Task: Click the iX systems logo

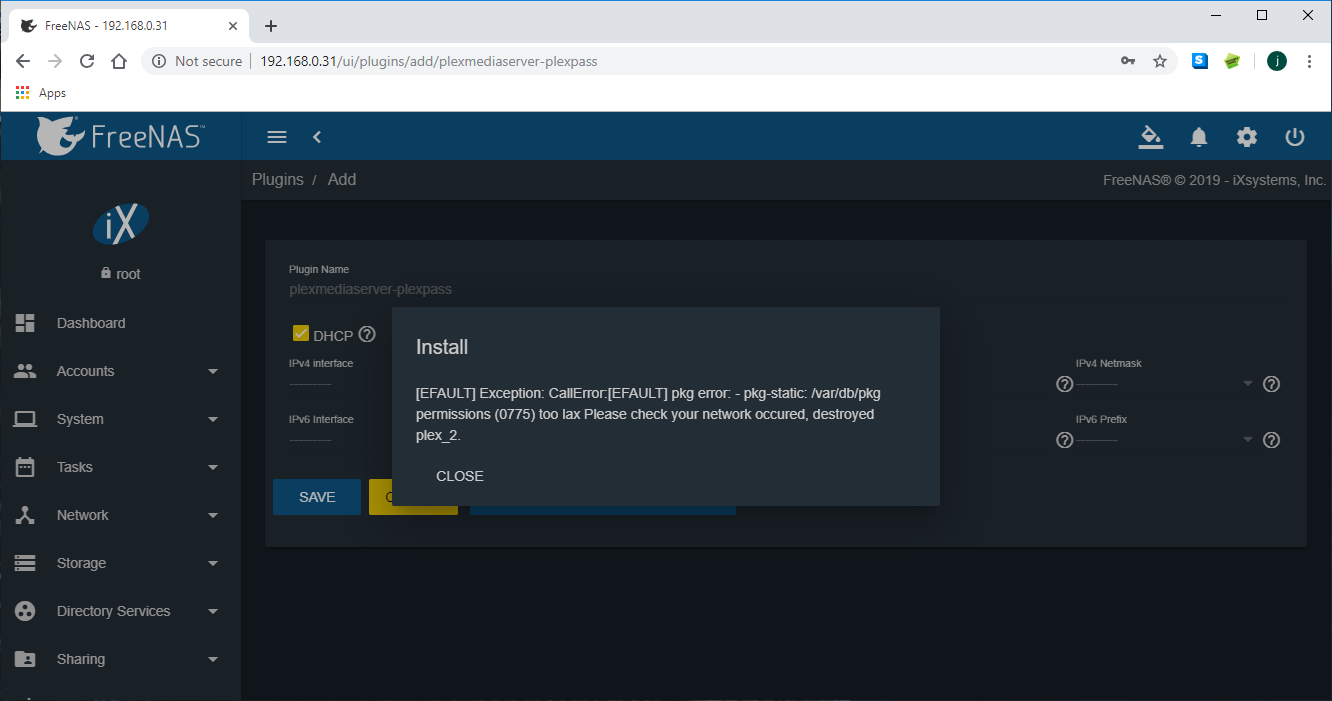Action: point(121,224)
